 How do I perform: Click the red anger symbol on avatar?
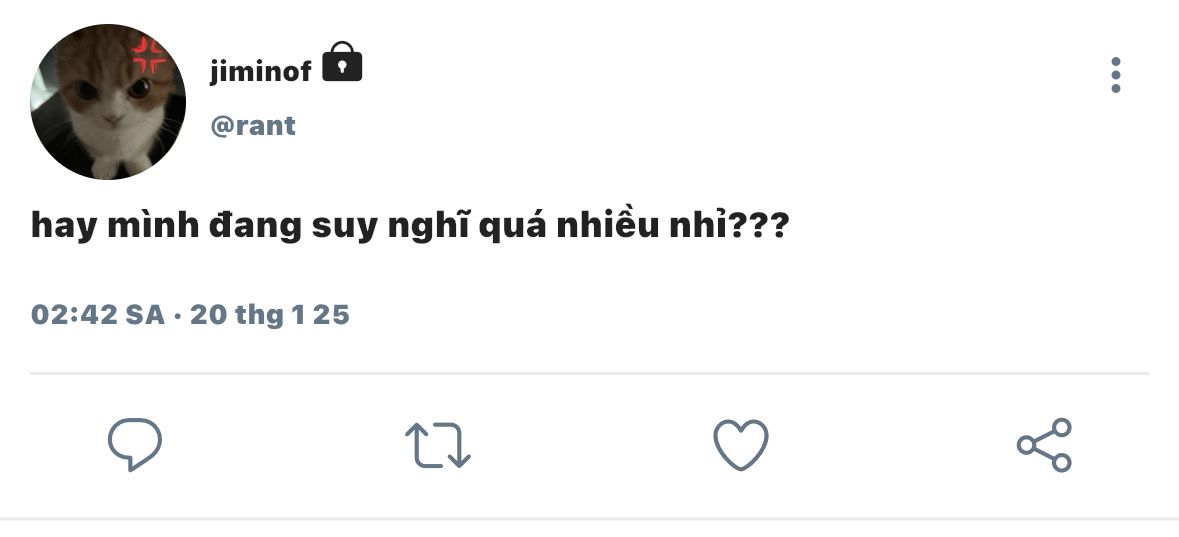(149, 55)
